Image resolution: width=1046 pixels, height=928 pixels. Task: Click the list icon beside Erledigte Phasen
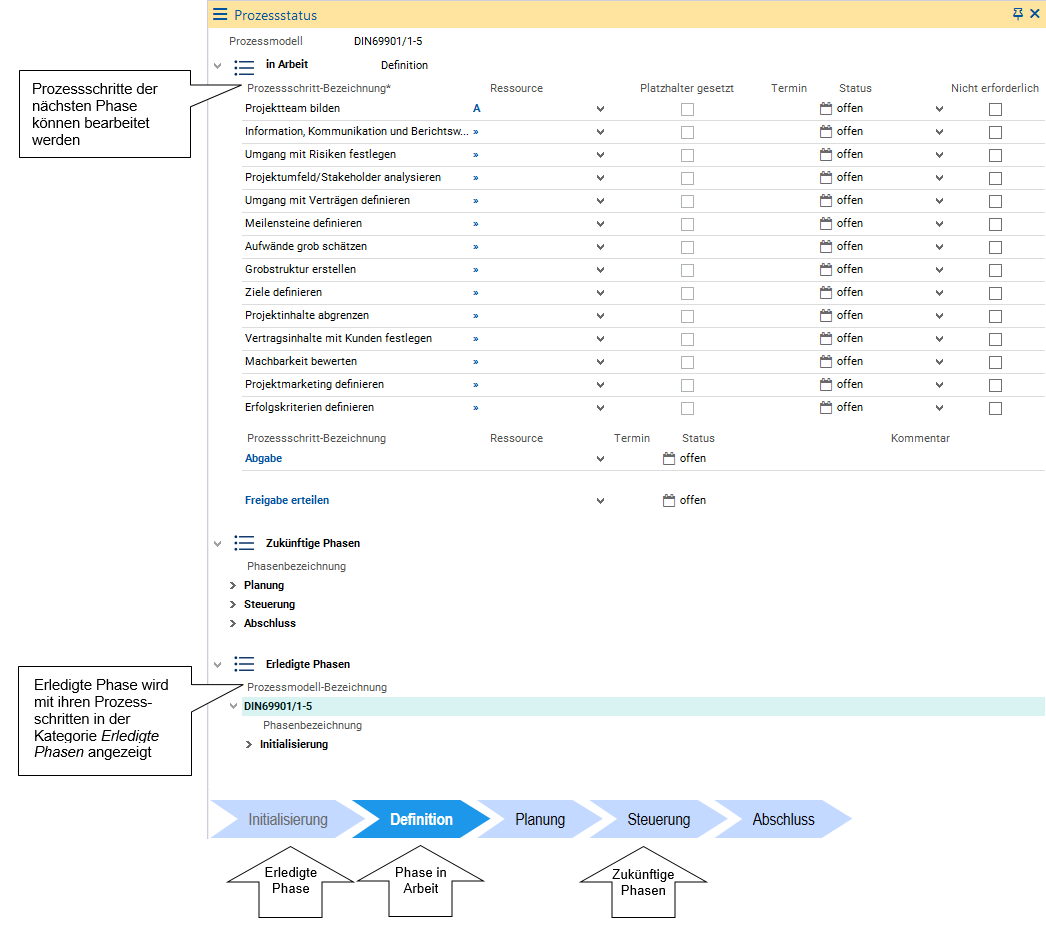click(x=244, y=664)
